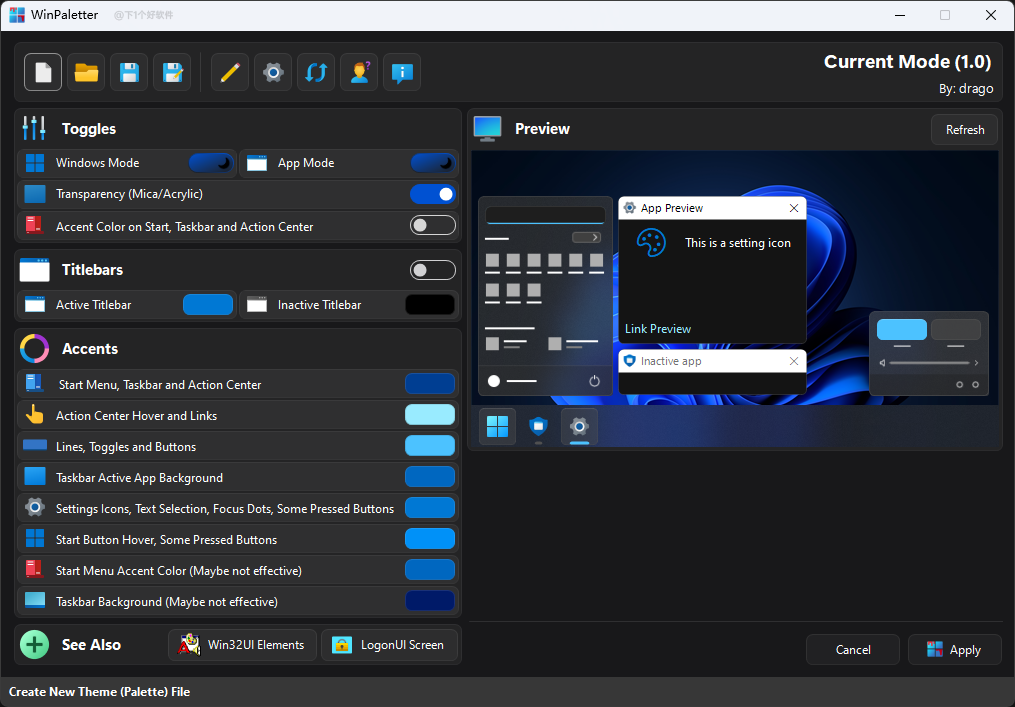The height and width of the screenshot is (707, 1015).
Task: Click the yellow pencil edit icon
Action: click(x=230, y=72)
